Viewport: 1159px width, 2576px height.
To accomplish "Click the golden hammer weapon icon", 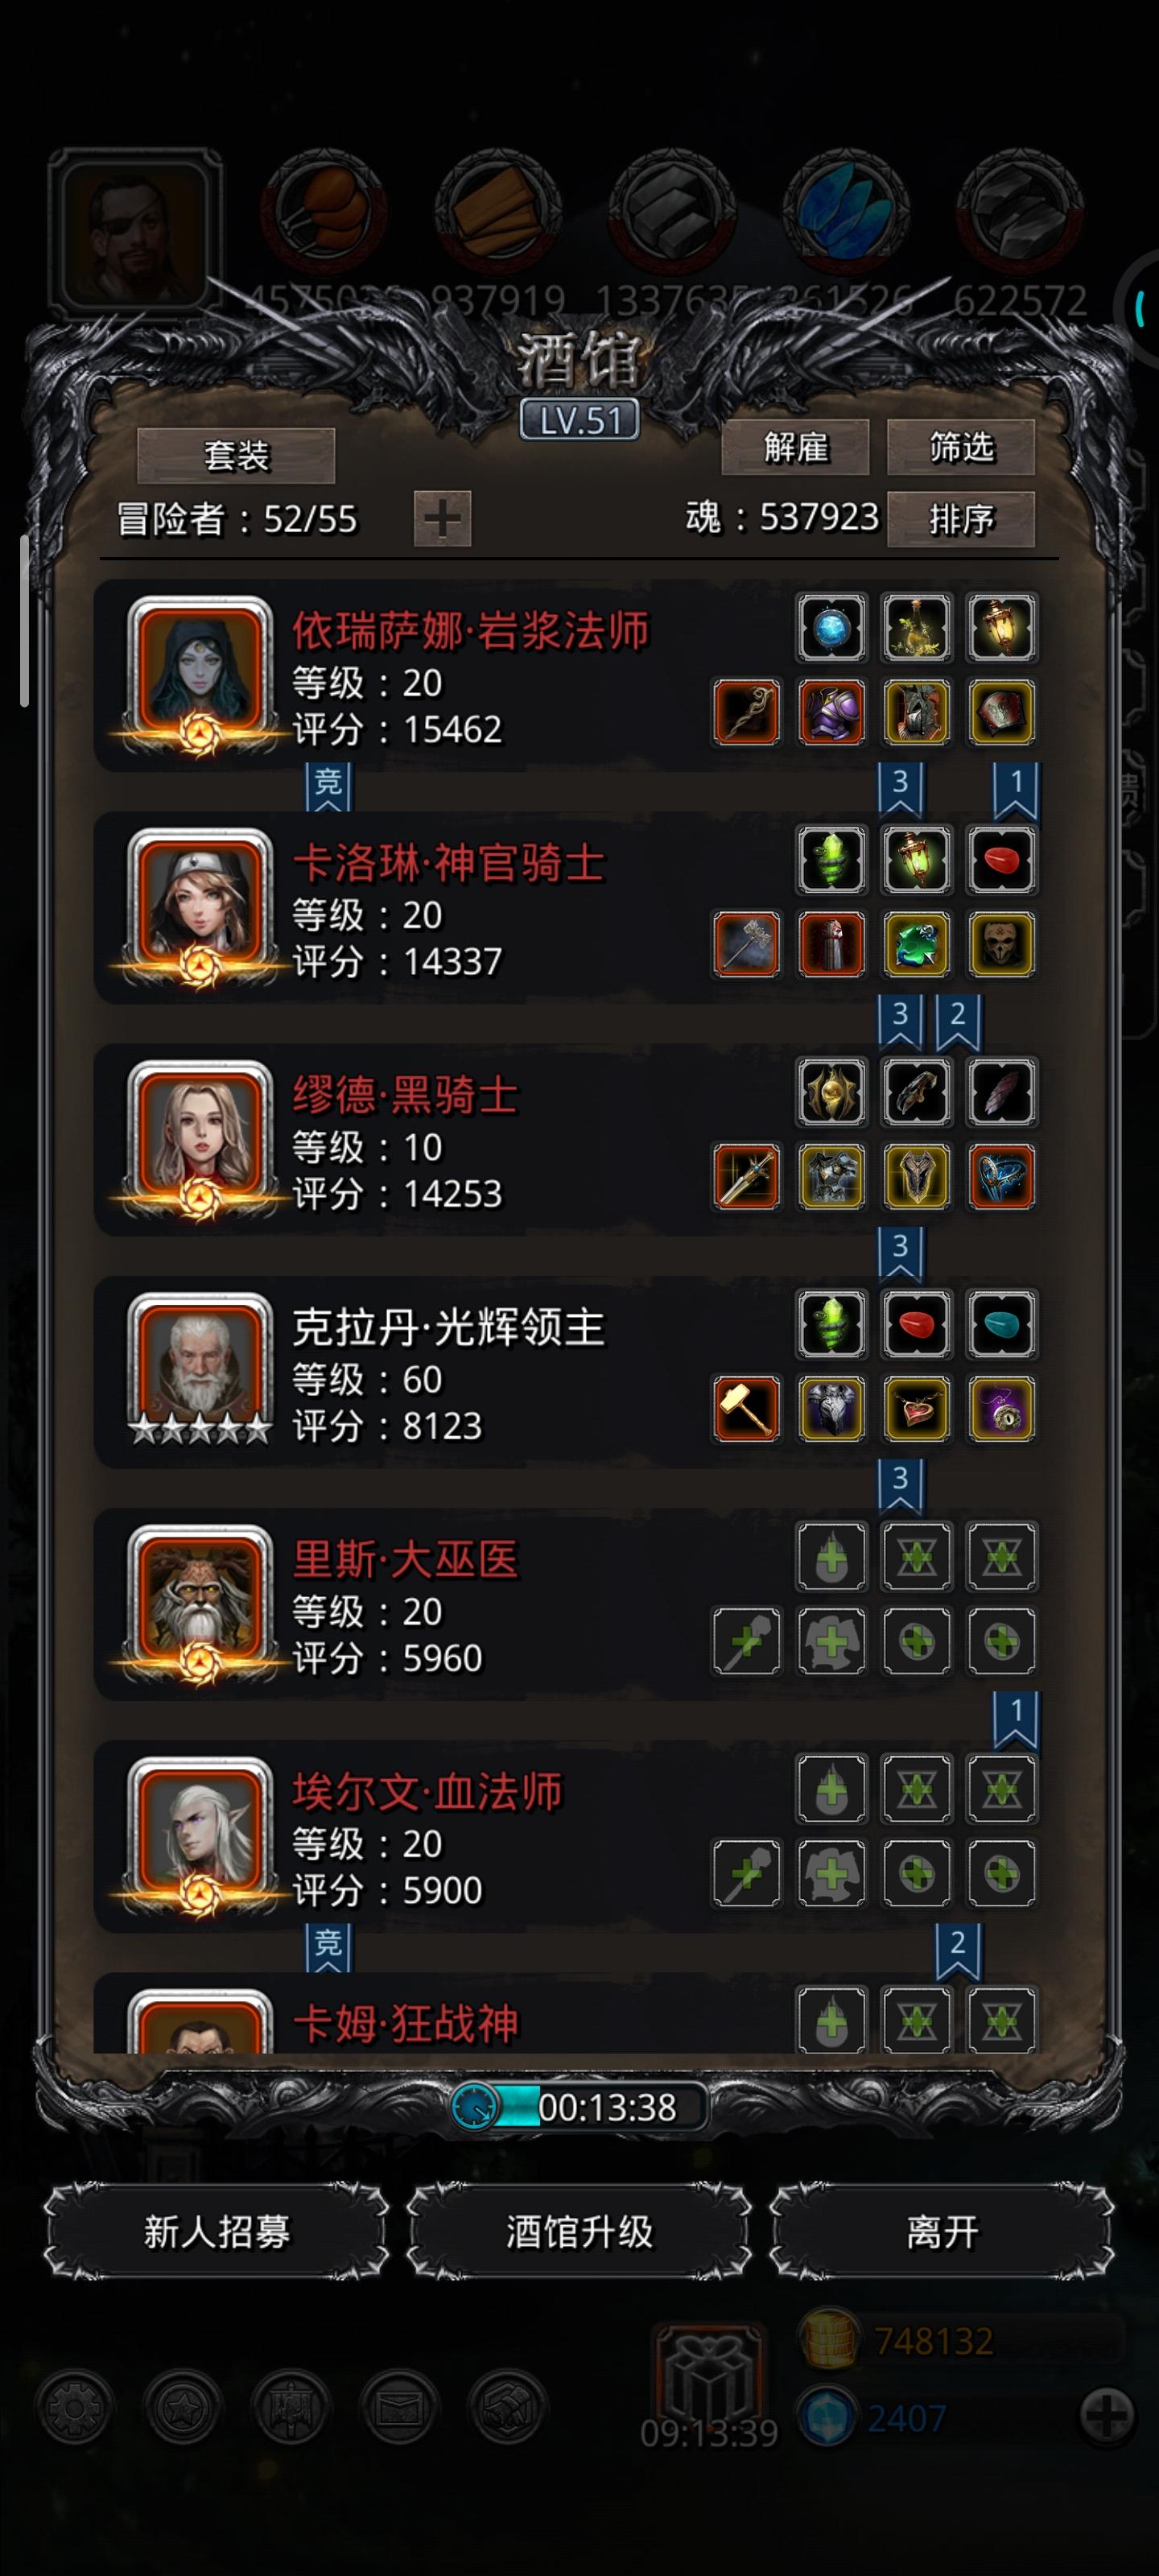I will click(746, 1408).
